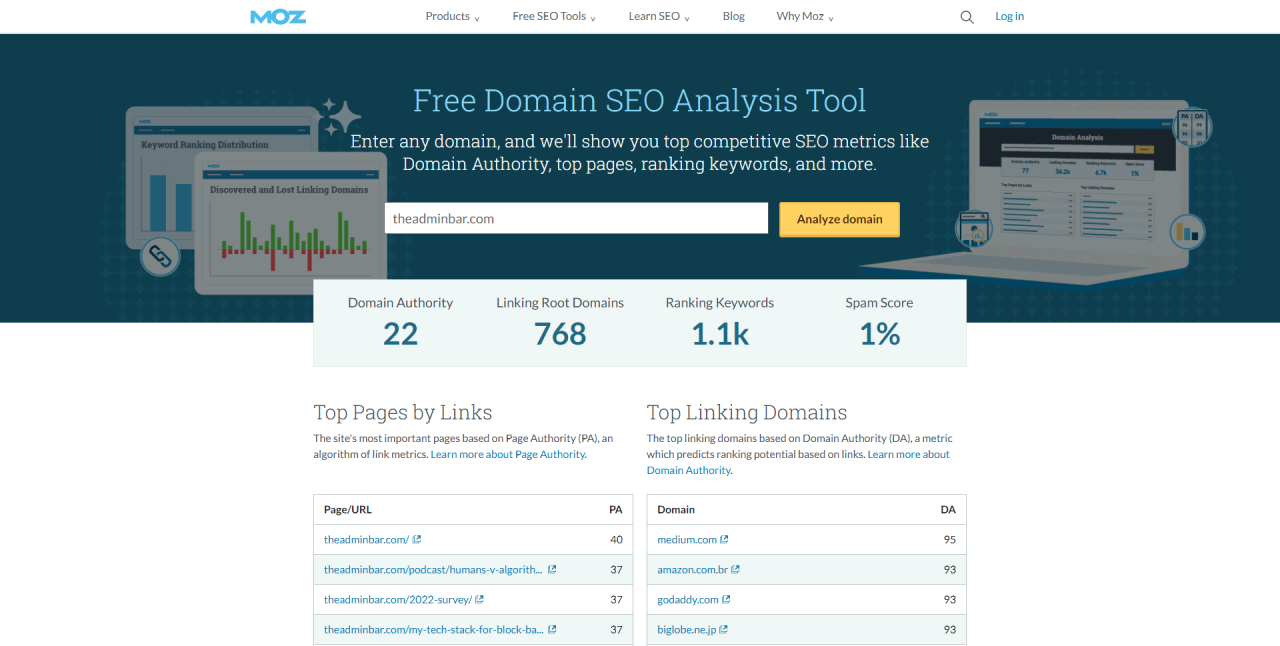Open external link icon beside biglobe.ne.jp
The image size is (1280, 646).
tap(724, 629)
